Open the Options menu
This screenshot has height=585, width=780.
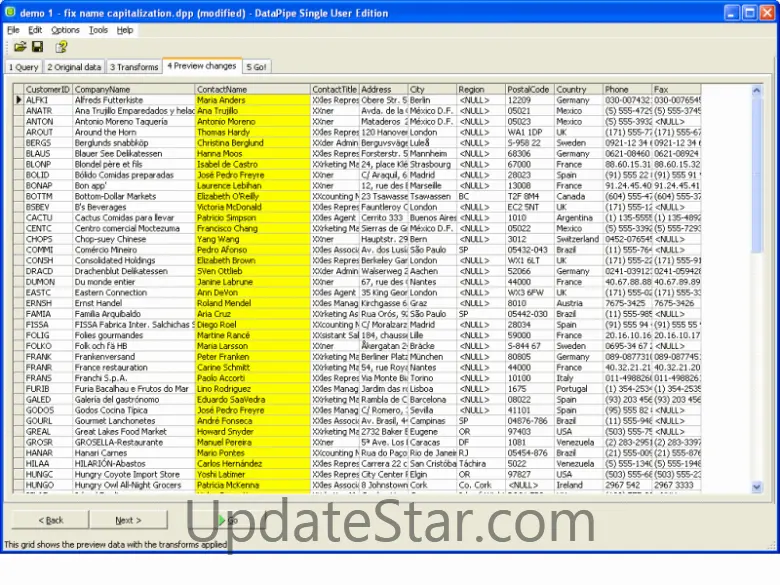click(65, 30)
